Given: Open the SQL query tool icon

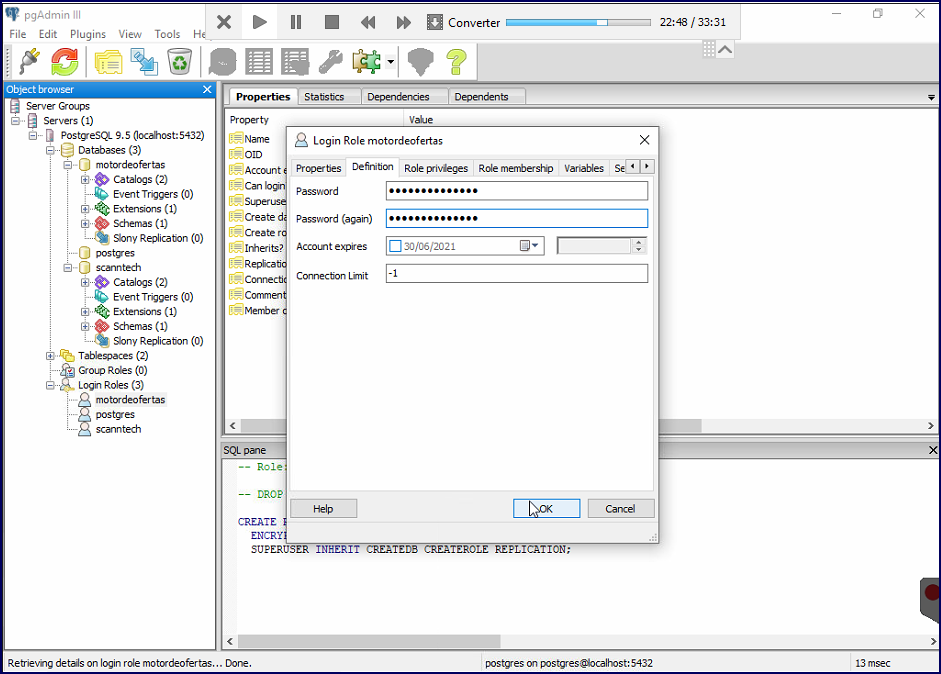Looking at the screenshot, I should click(x=223, y=61).
